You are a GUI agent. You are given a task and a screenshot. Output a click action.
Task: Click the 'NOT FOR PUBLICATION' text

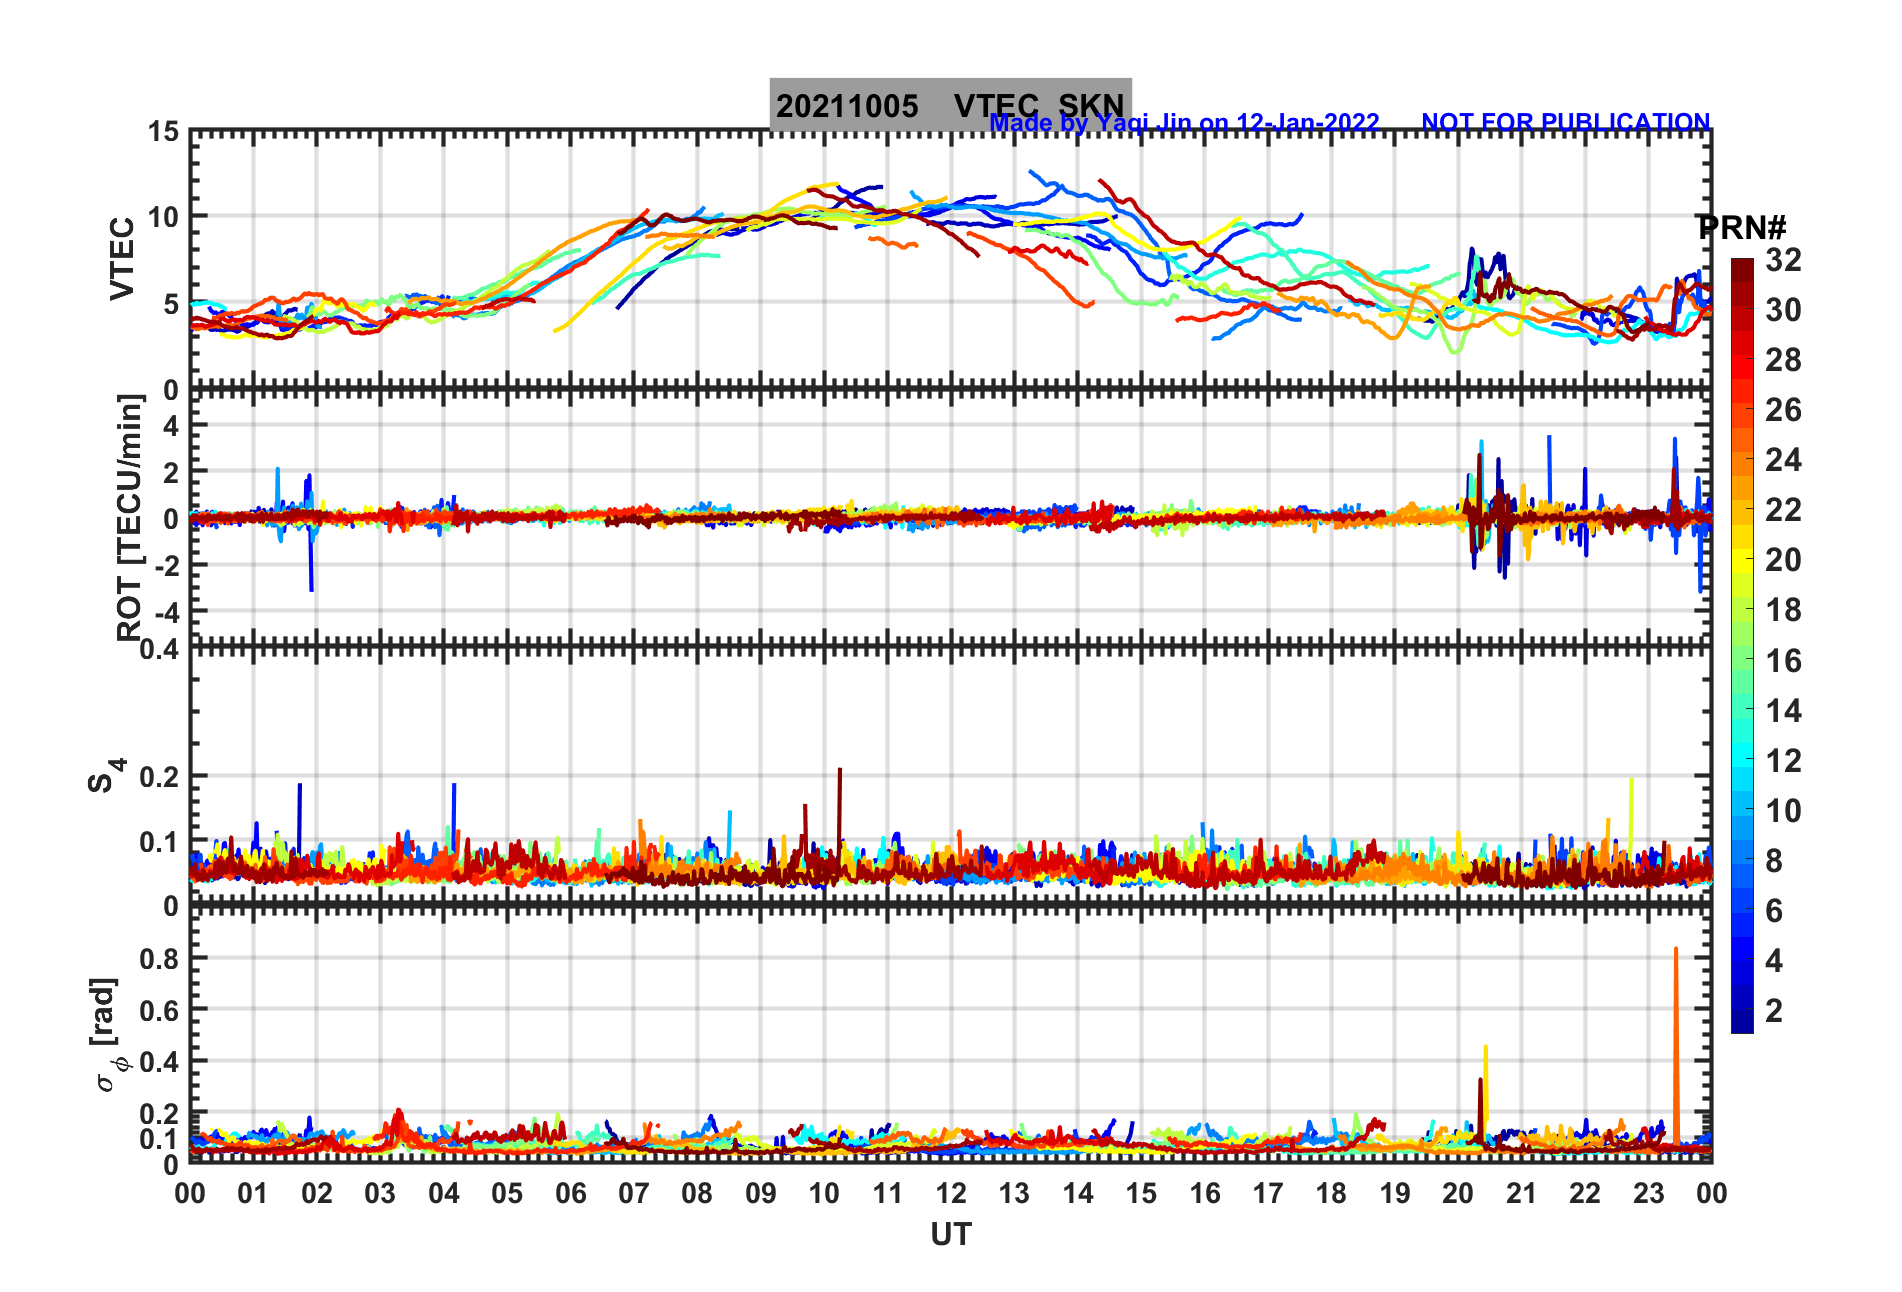coord(1566,122)
